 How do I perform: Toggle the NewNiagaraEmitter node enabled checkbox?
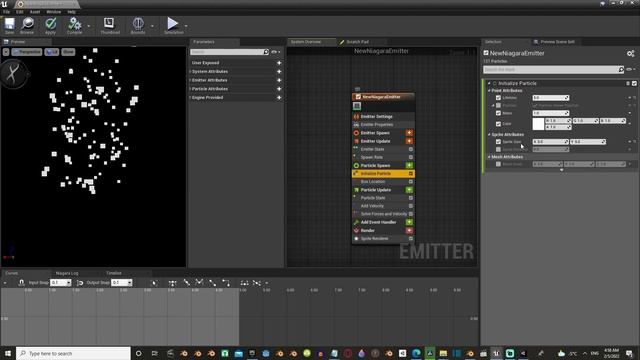(x=358, y=97)
